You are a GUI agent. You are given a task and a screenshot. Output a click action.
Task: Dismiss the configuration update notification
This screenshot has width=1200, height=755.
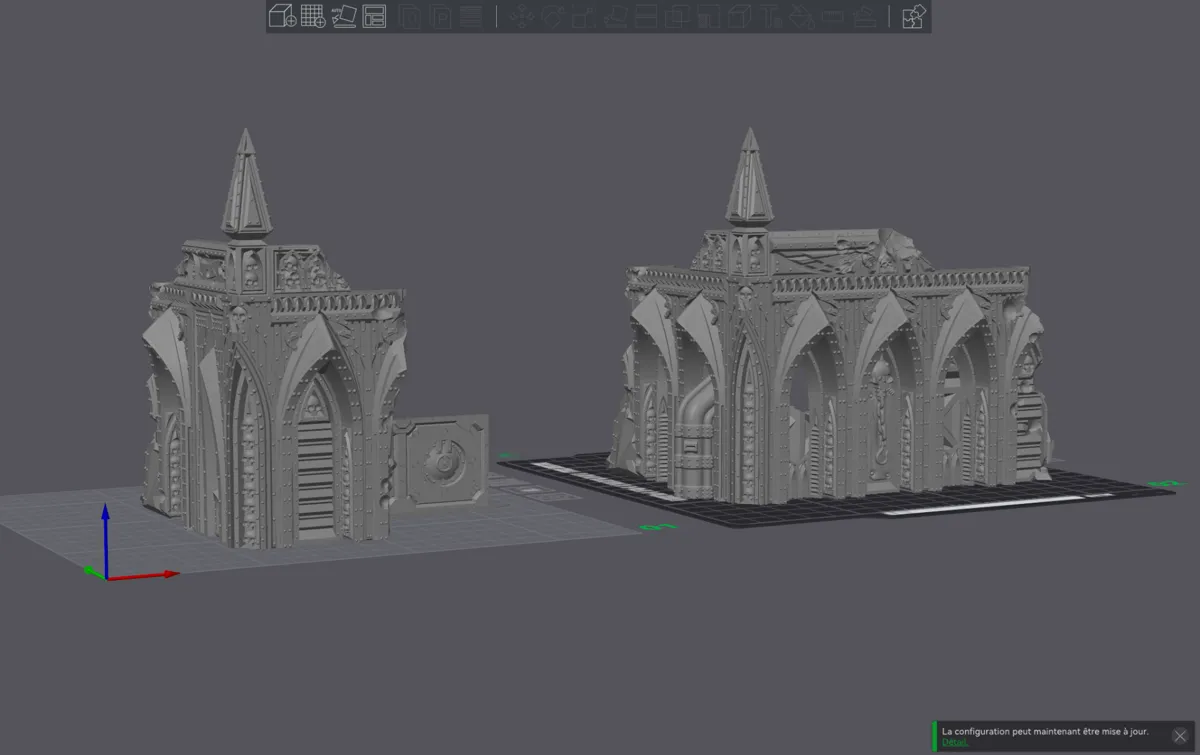coord(1180,736)
